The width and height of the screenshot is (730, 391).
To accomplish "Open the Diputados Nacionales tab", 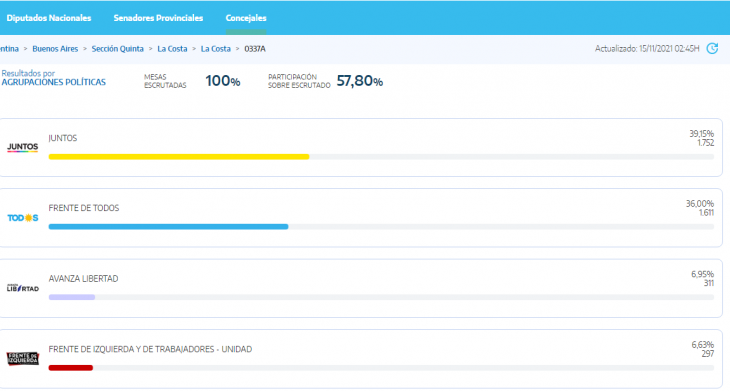I will click(x=49, y=18).
